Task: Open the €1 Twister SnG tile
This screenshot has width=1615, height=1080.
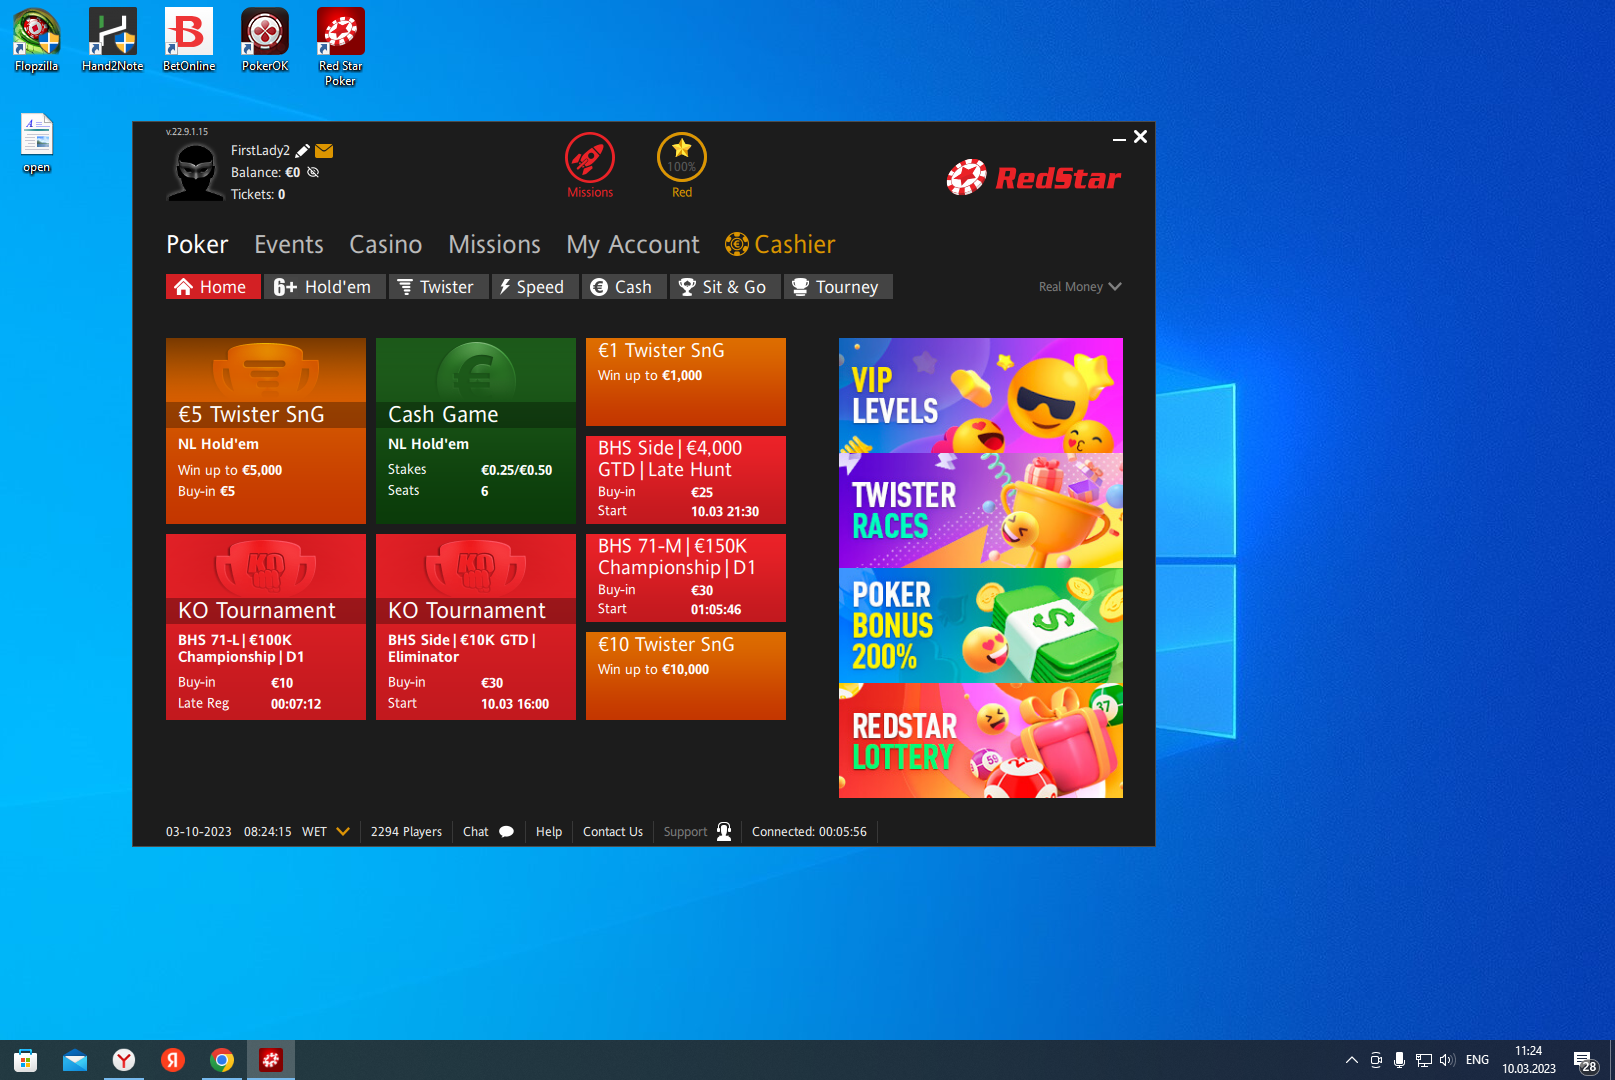Action: [x=686, y=382]
